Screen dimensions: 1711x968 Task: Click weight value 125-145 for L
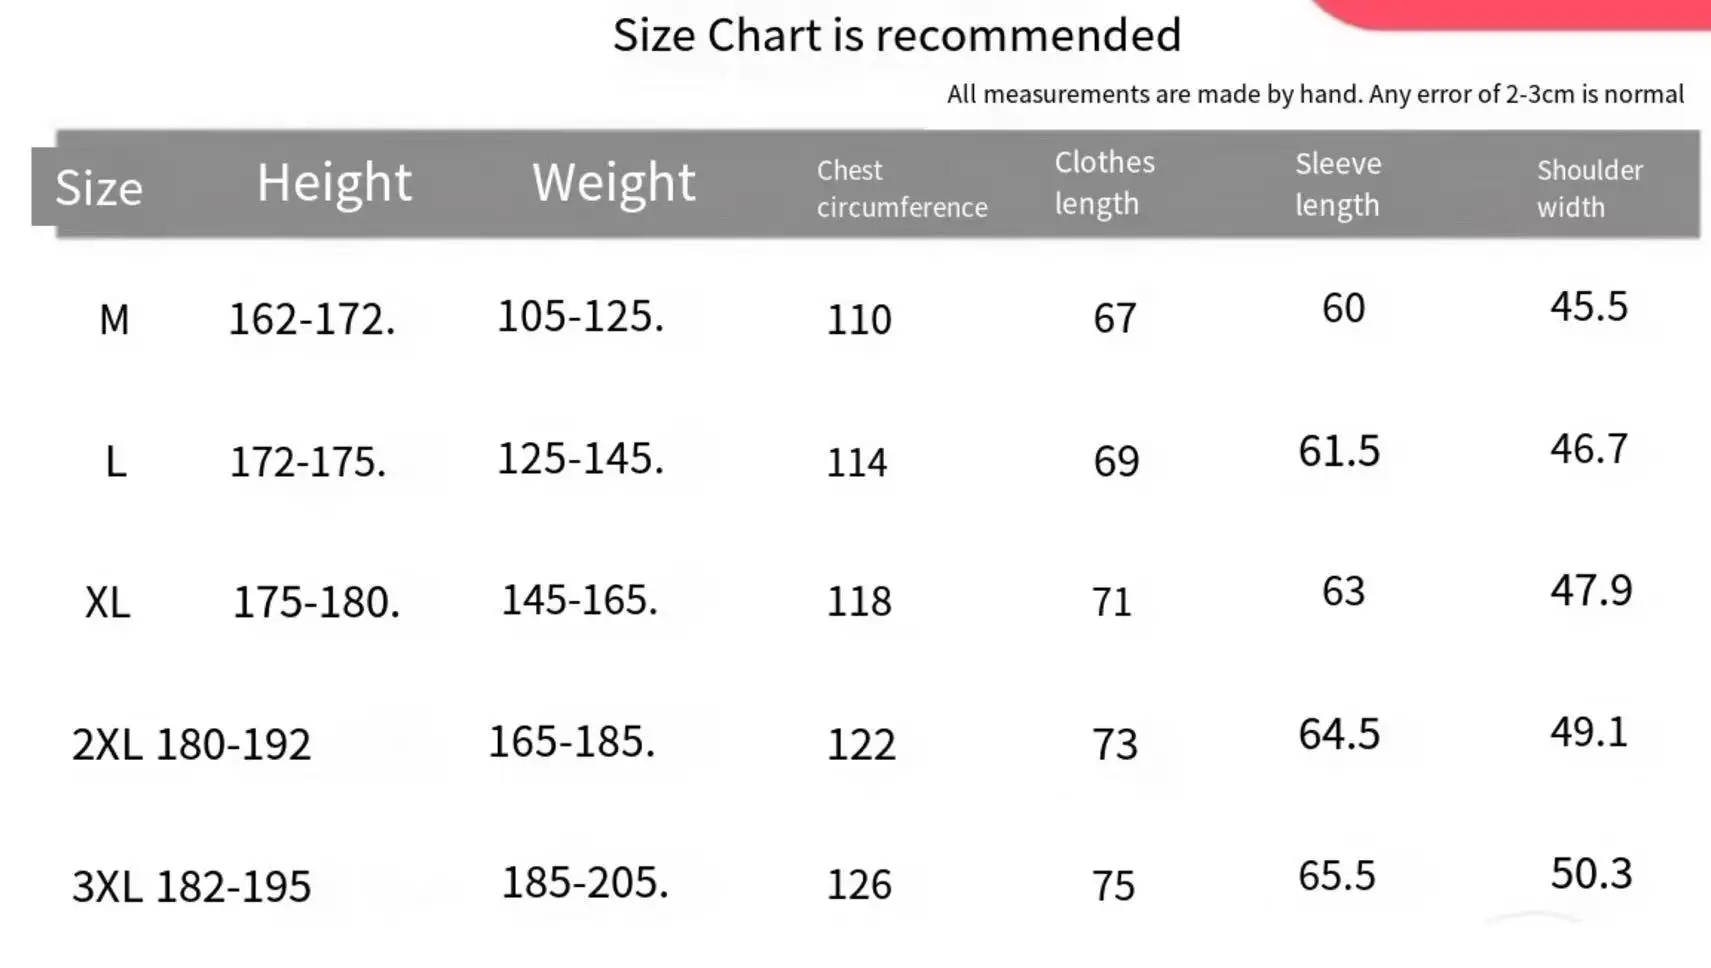pyautogui.click(x=580, y=459)
